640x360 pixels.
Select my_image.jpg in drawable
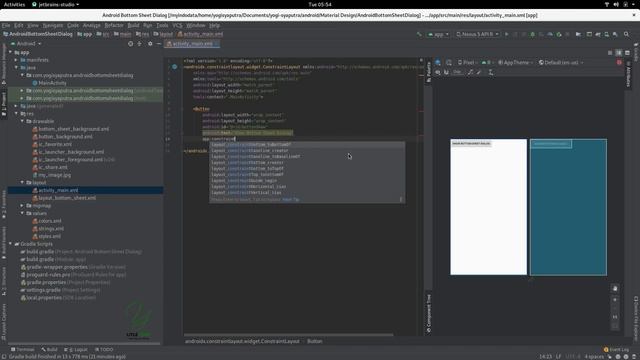click(x=54, y=175)
